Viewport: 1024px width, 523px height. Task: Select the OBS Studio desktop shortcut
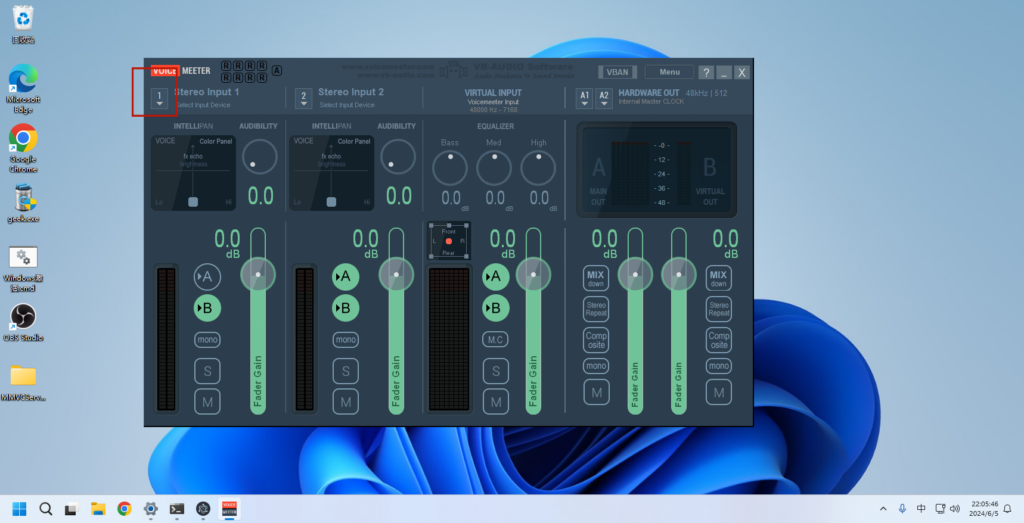23,323
